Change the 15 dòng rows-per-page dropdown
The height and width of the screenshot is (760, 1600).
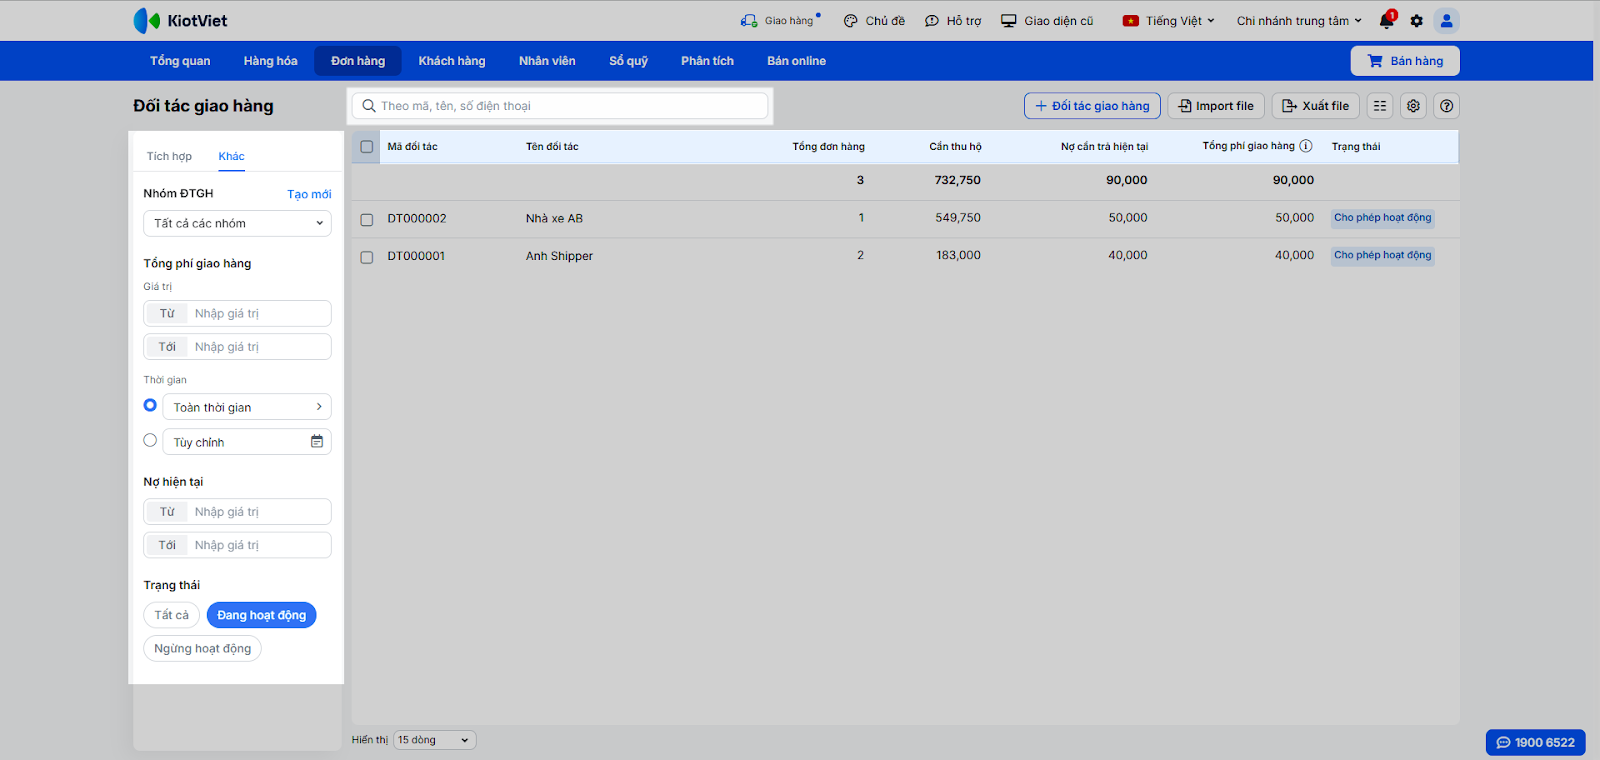point(435,740)
